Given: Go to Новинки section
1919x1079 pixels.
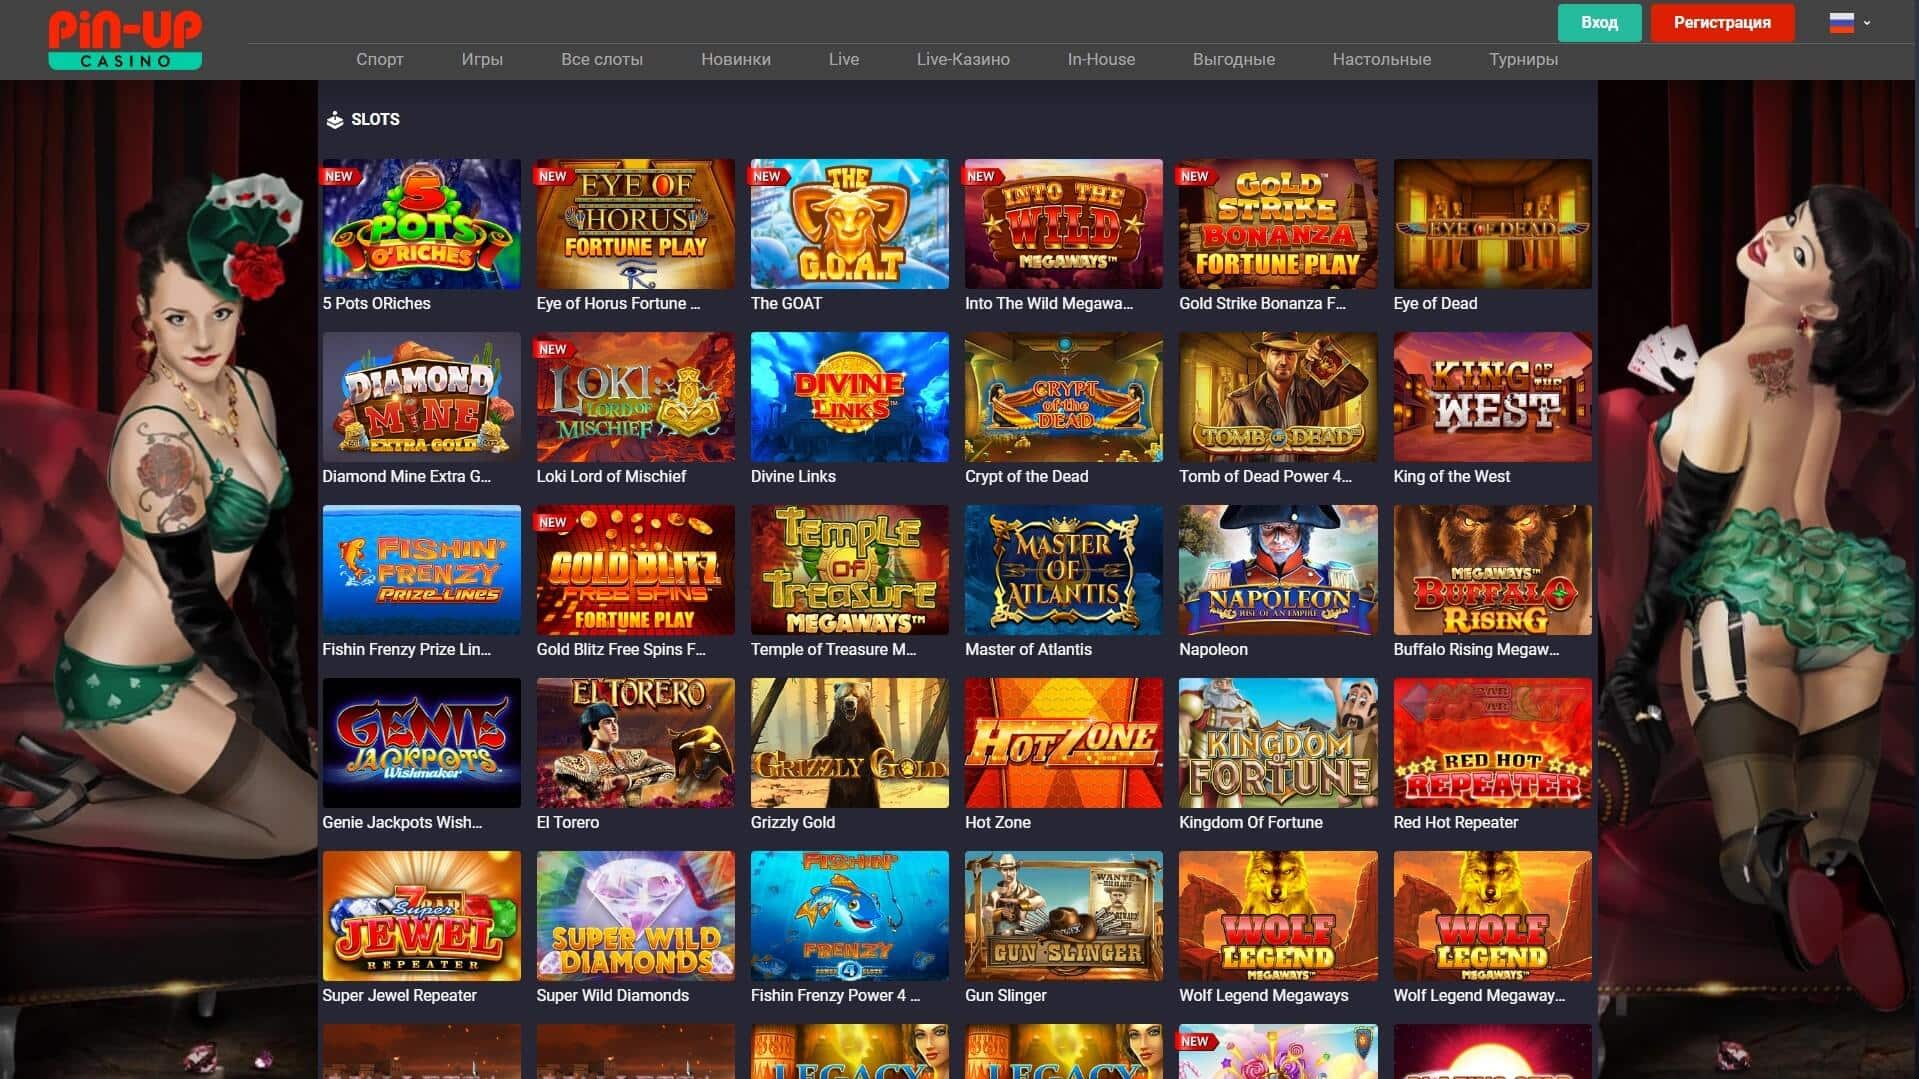Looking at the screenshot, I should 736,59.
